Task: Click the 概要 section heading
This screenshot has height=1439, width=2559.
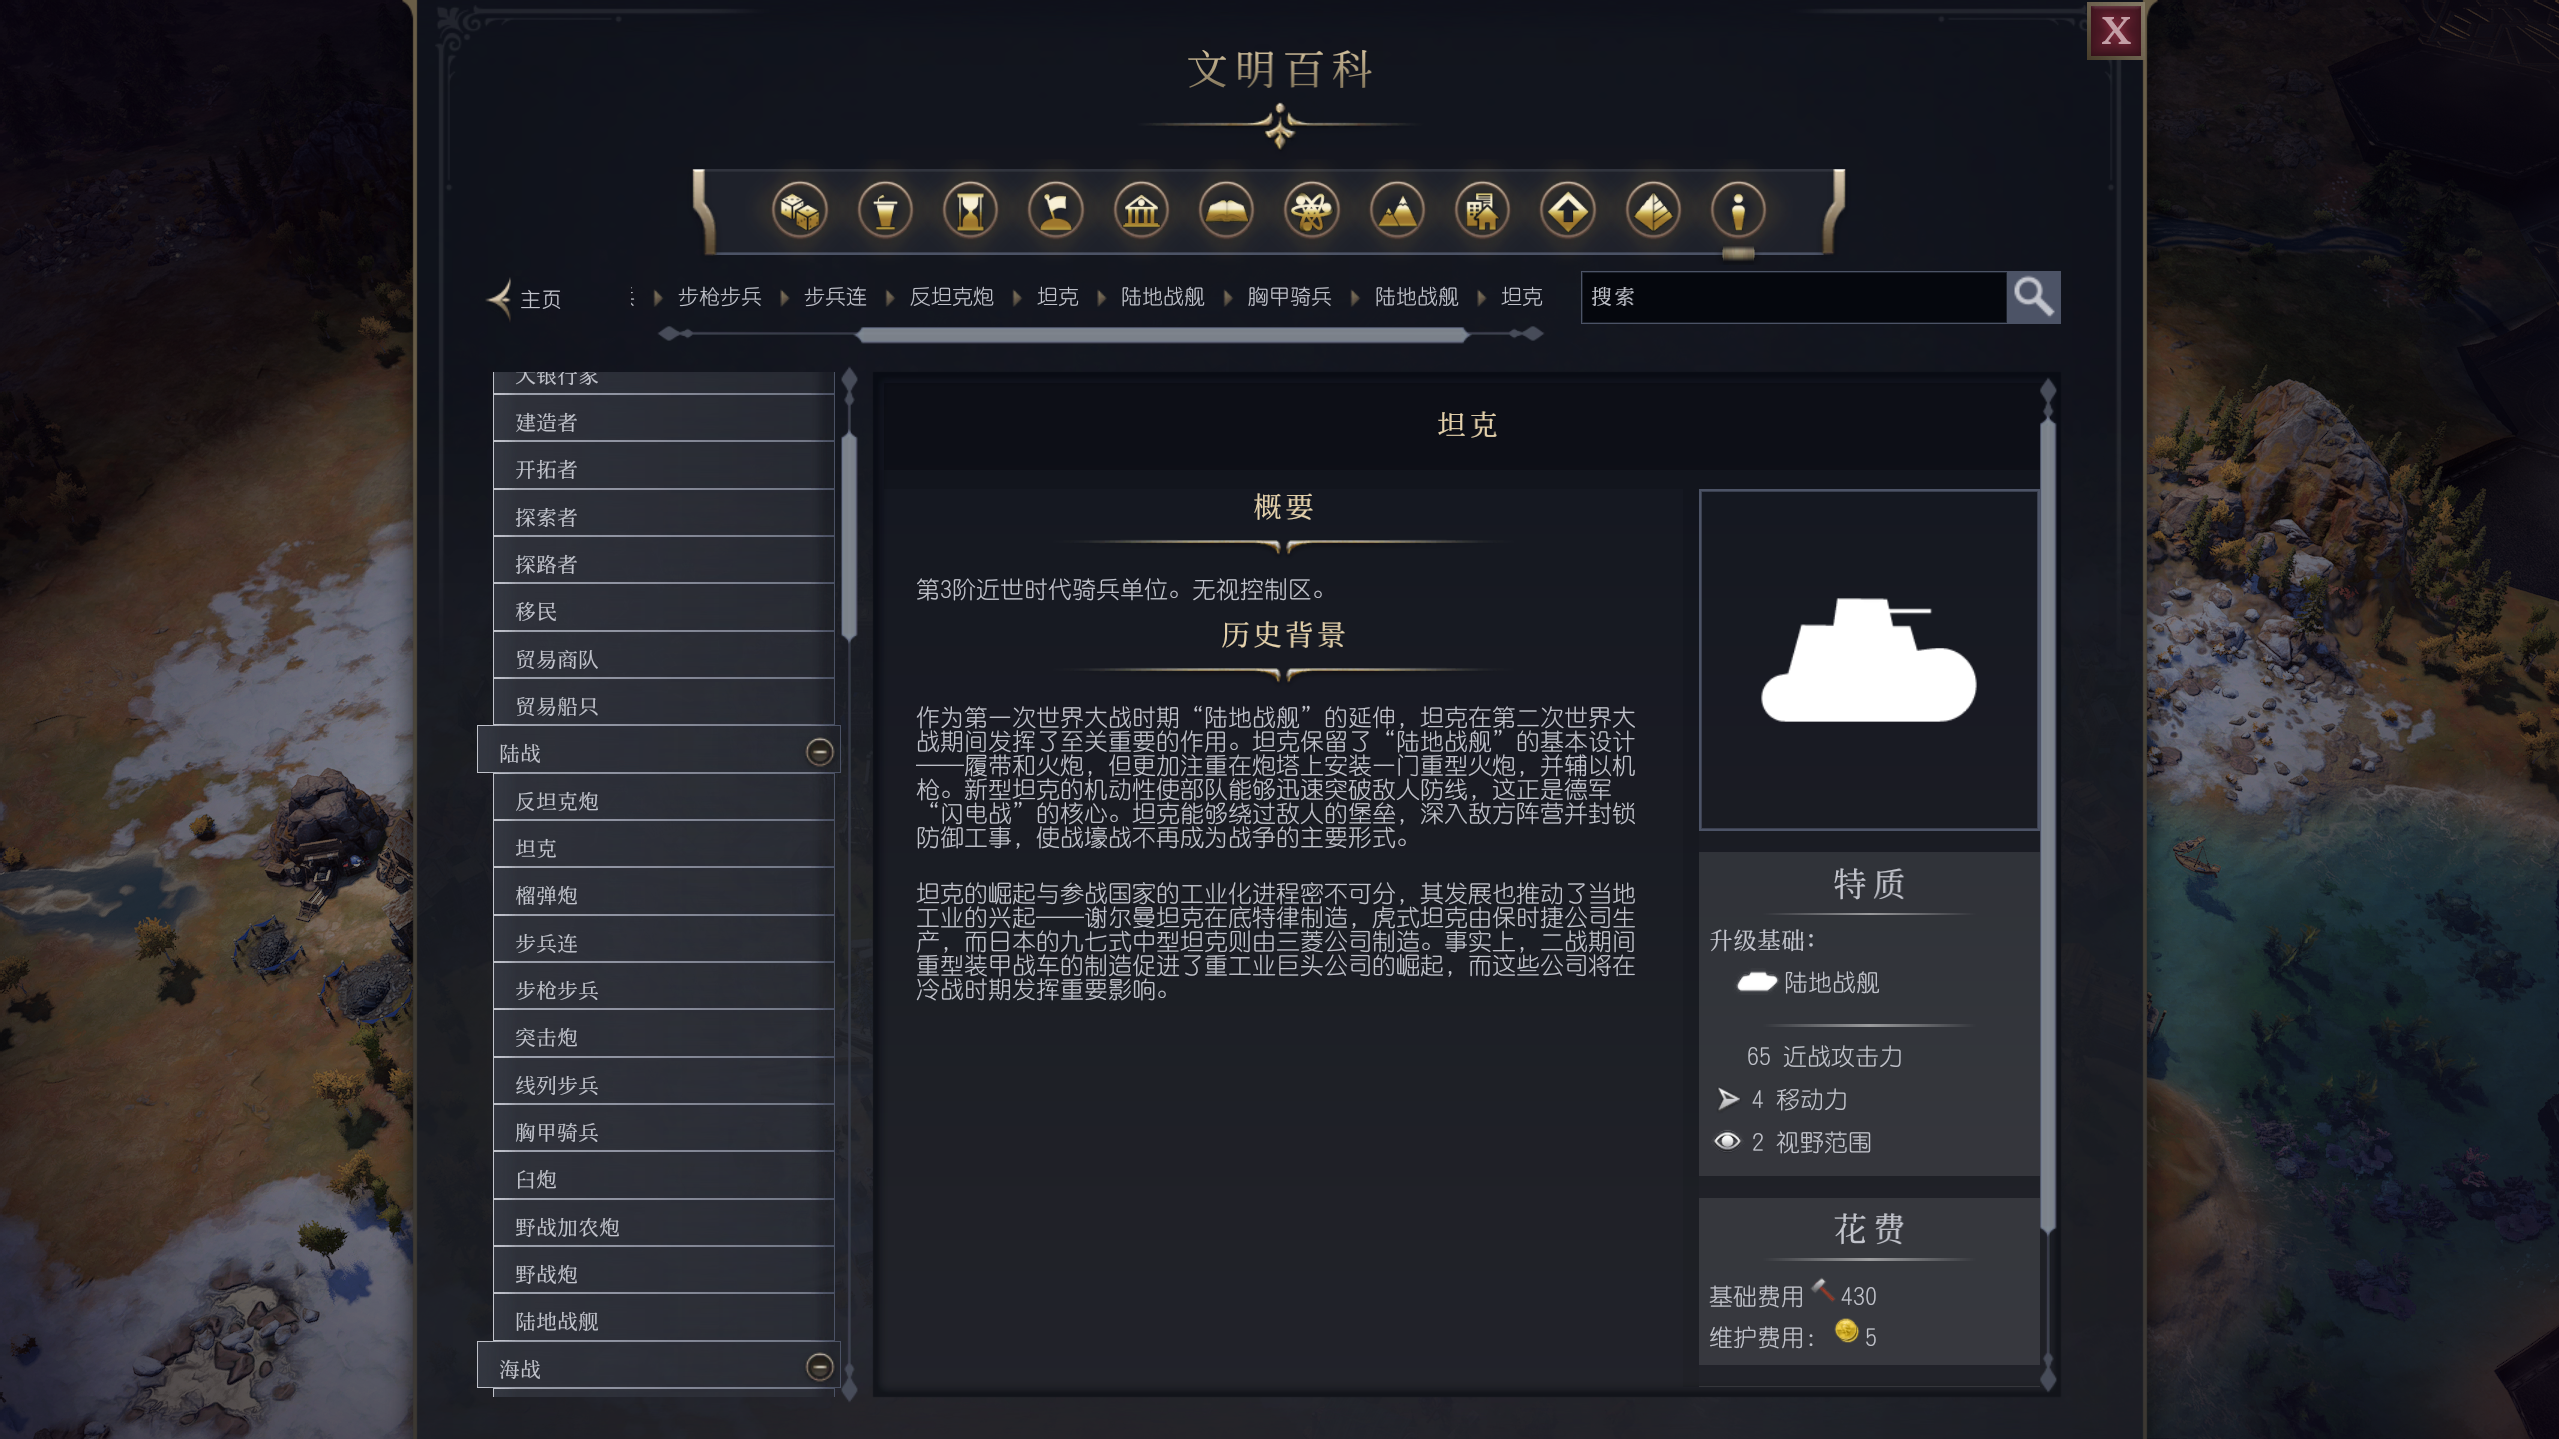Action: click(1283, 507)
